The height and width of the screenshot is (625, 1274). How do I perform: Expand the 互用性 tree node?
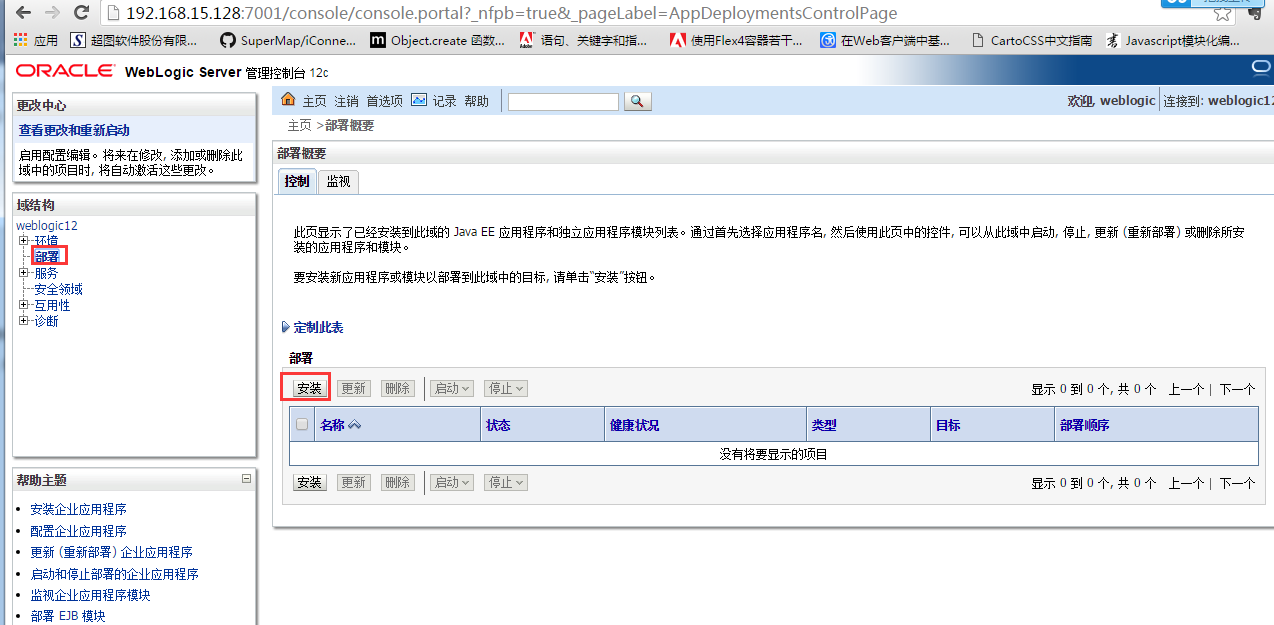pyautogui.click(x=24, y=305)
